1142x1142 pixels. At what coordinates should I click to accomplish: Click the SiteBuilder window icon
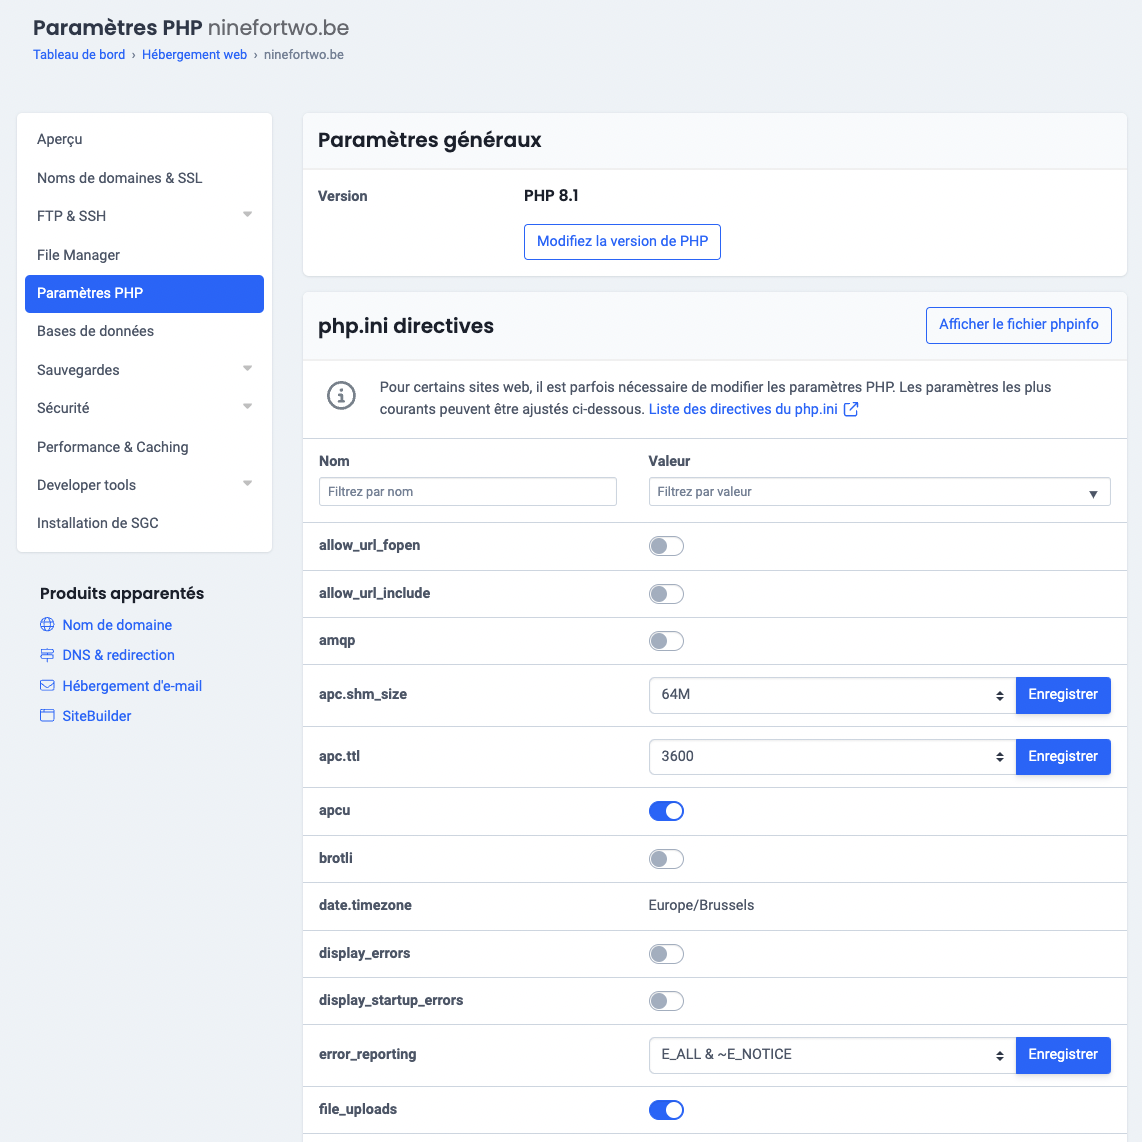click(x=47, y=716)
